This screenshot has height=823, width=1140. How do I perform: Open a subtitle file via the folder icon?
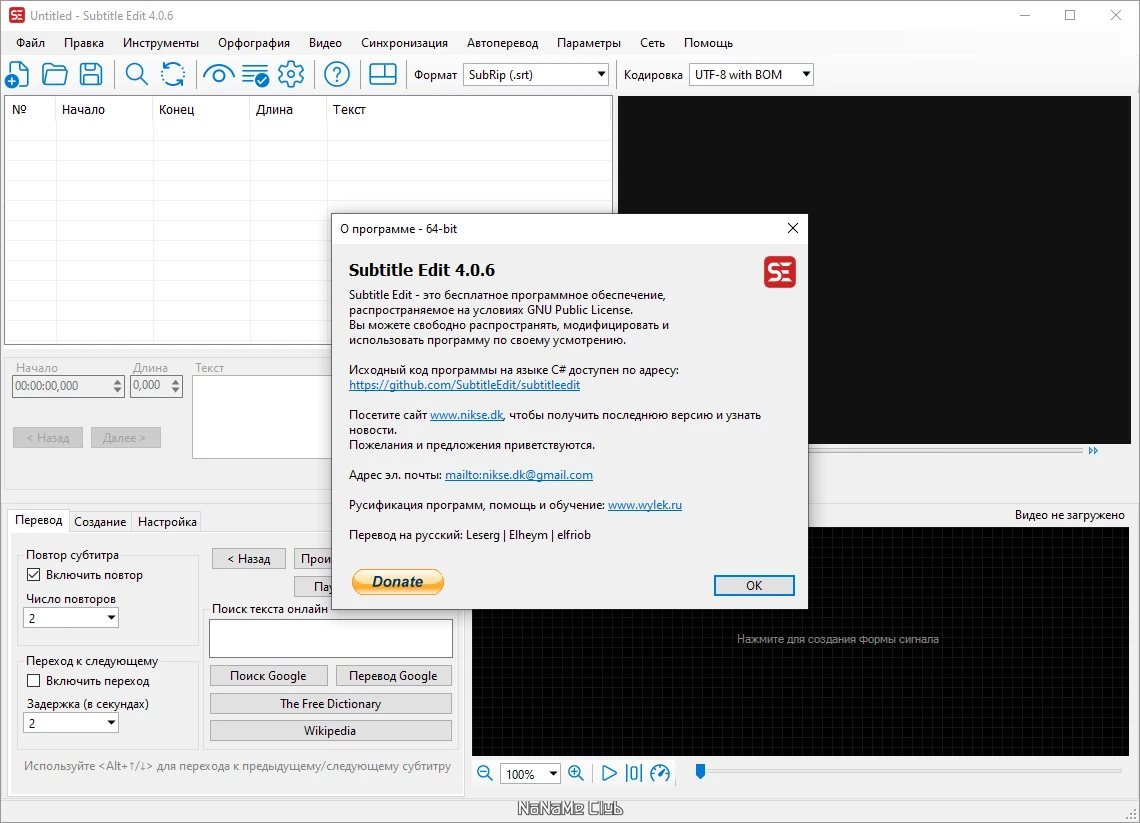[x=55, y=74]
